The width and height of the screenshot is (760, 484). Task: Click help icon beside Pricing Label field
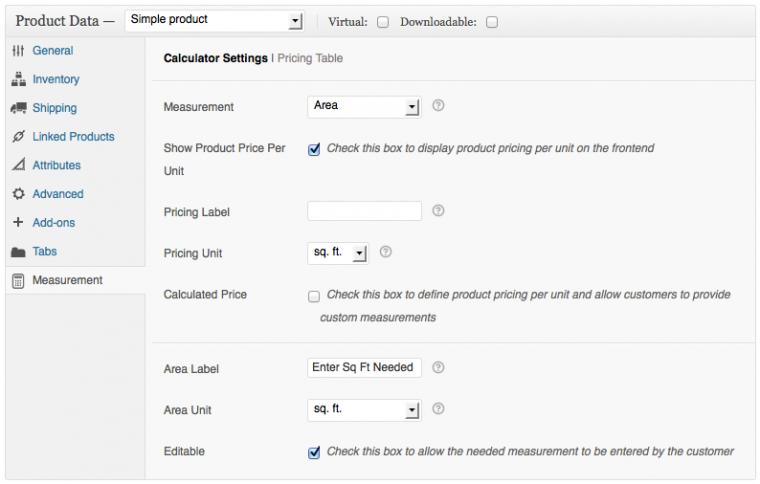(438, 210)
